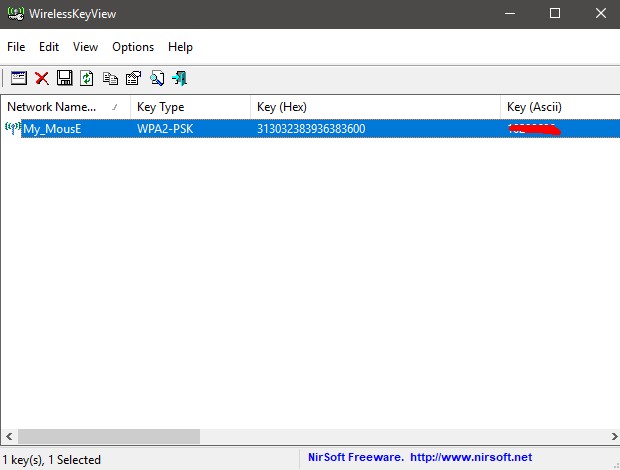Click the Show Code Only toolbar icon
The width and height of the screenshot is (620, 470).
[x=19, y=78]
